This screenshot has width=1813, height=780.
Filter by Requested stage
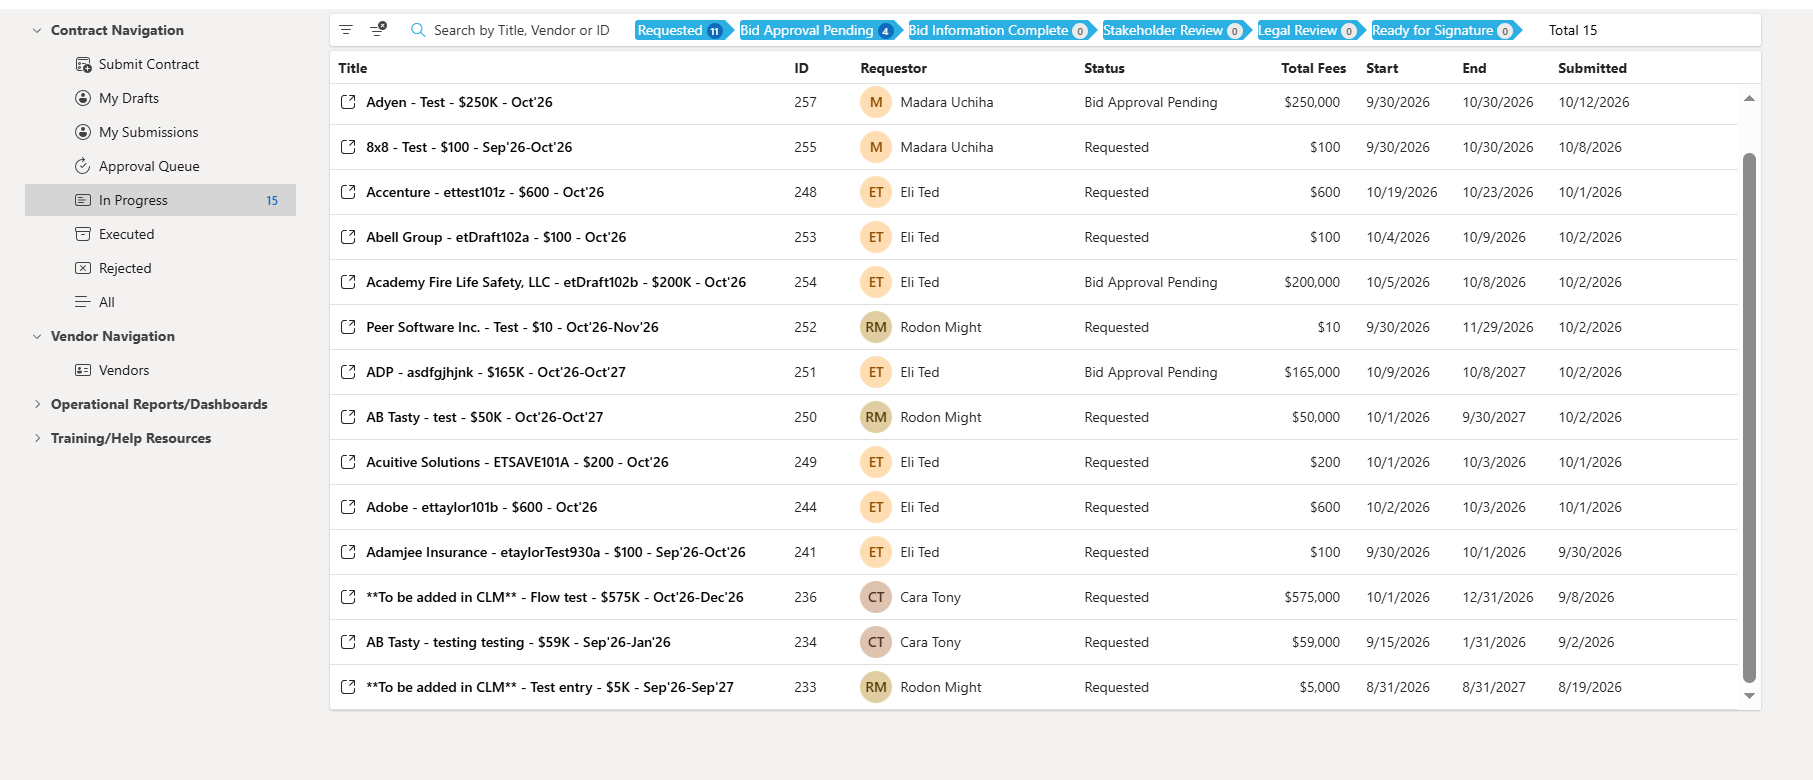[x=684, y=30]
